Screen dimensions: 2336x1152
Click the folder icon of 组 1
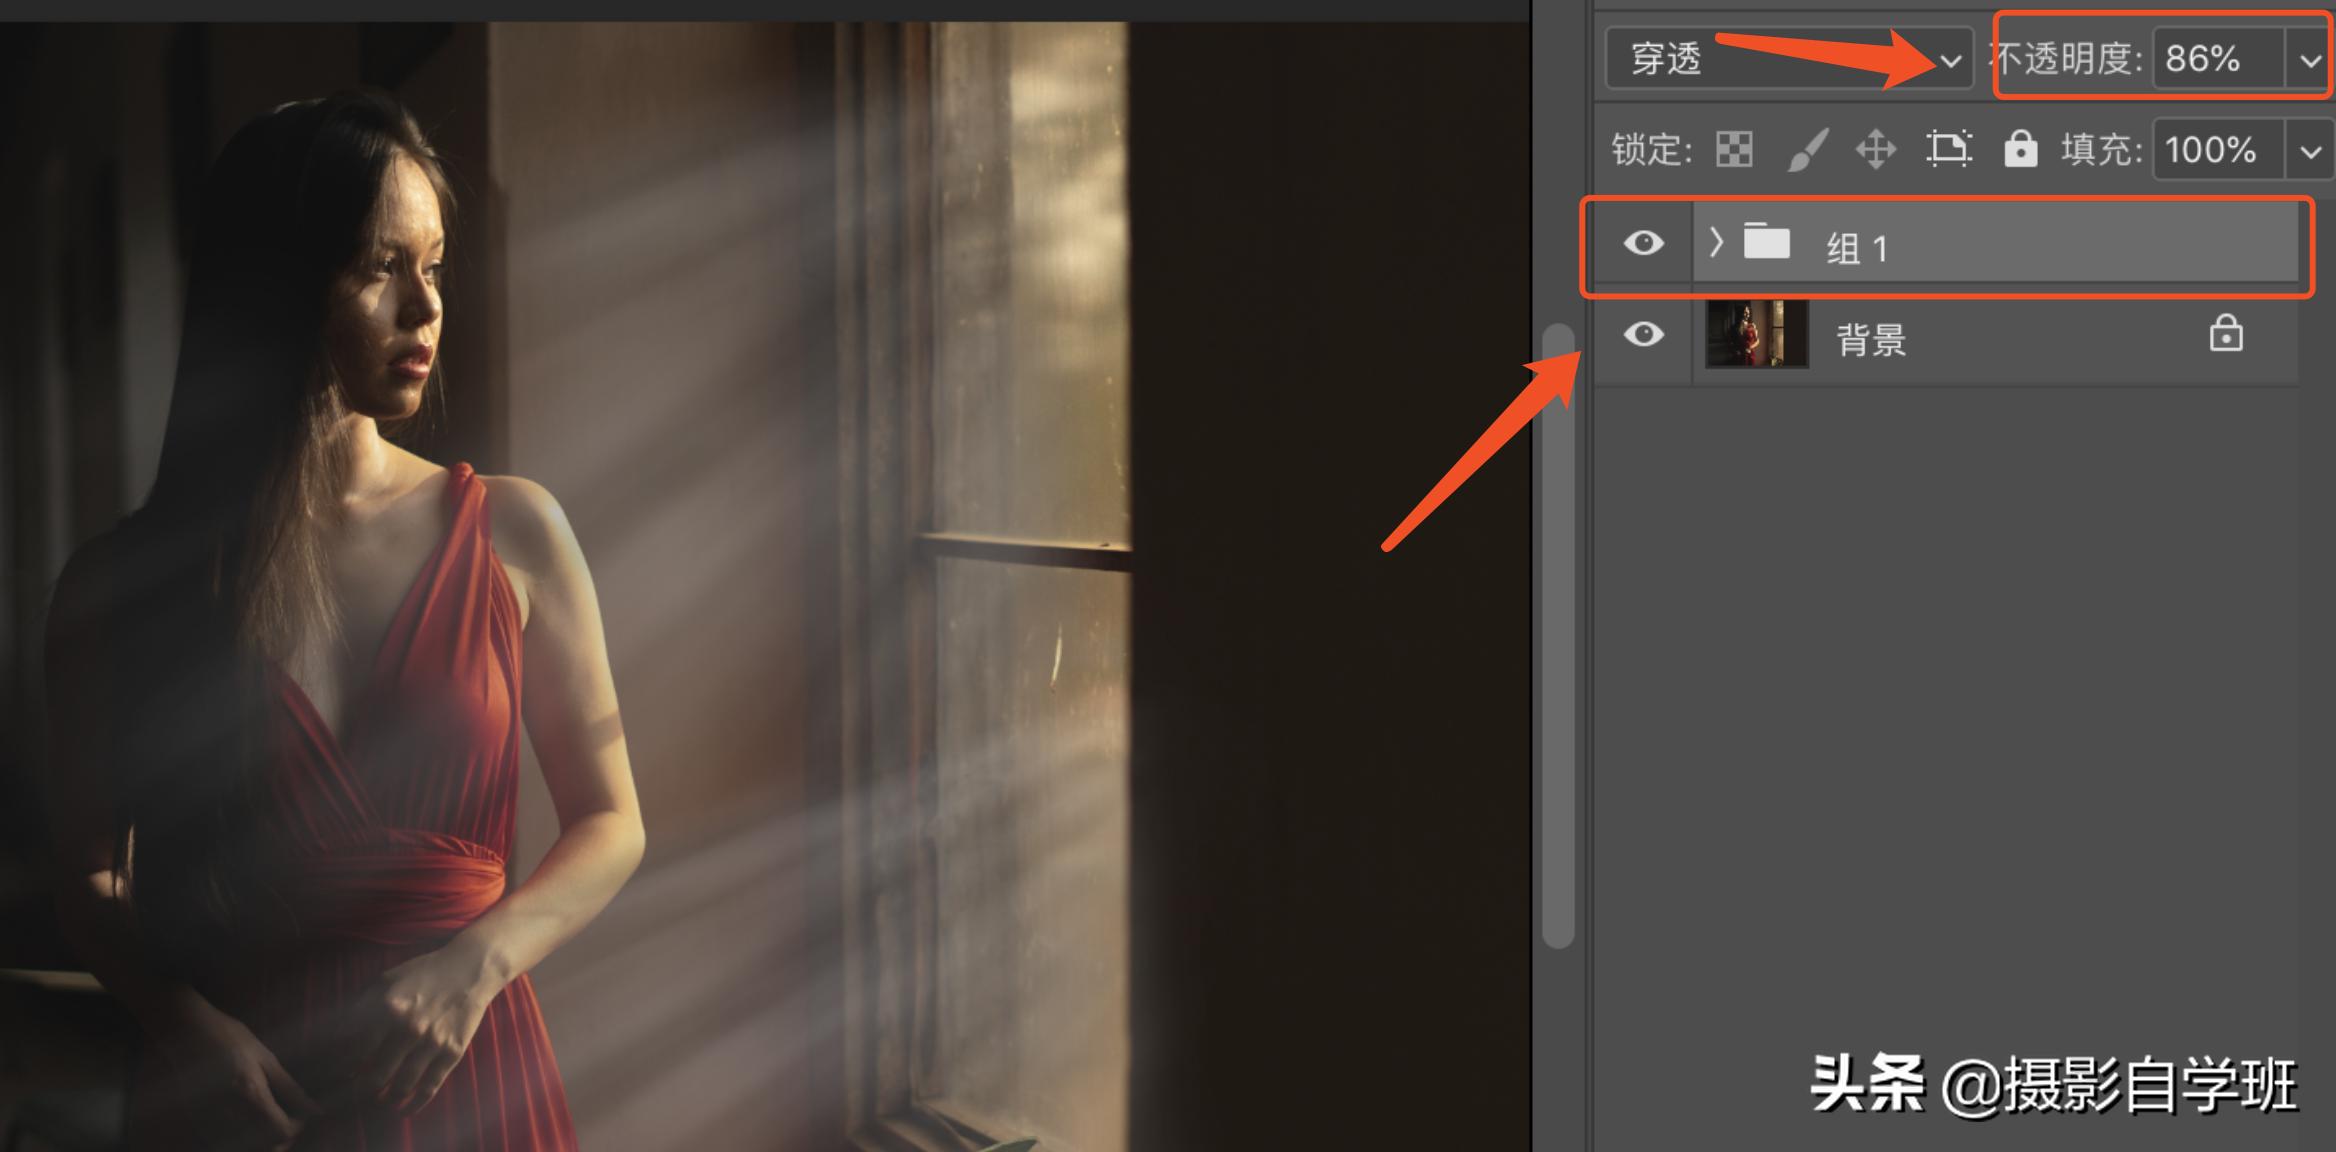tap(1767, 243)
